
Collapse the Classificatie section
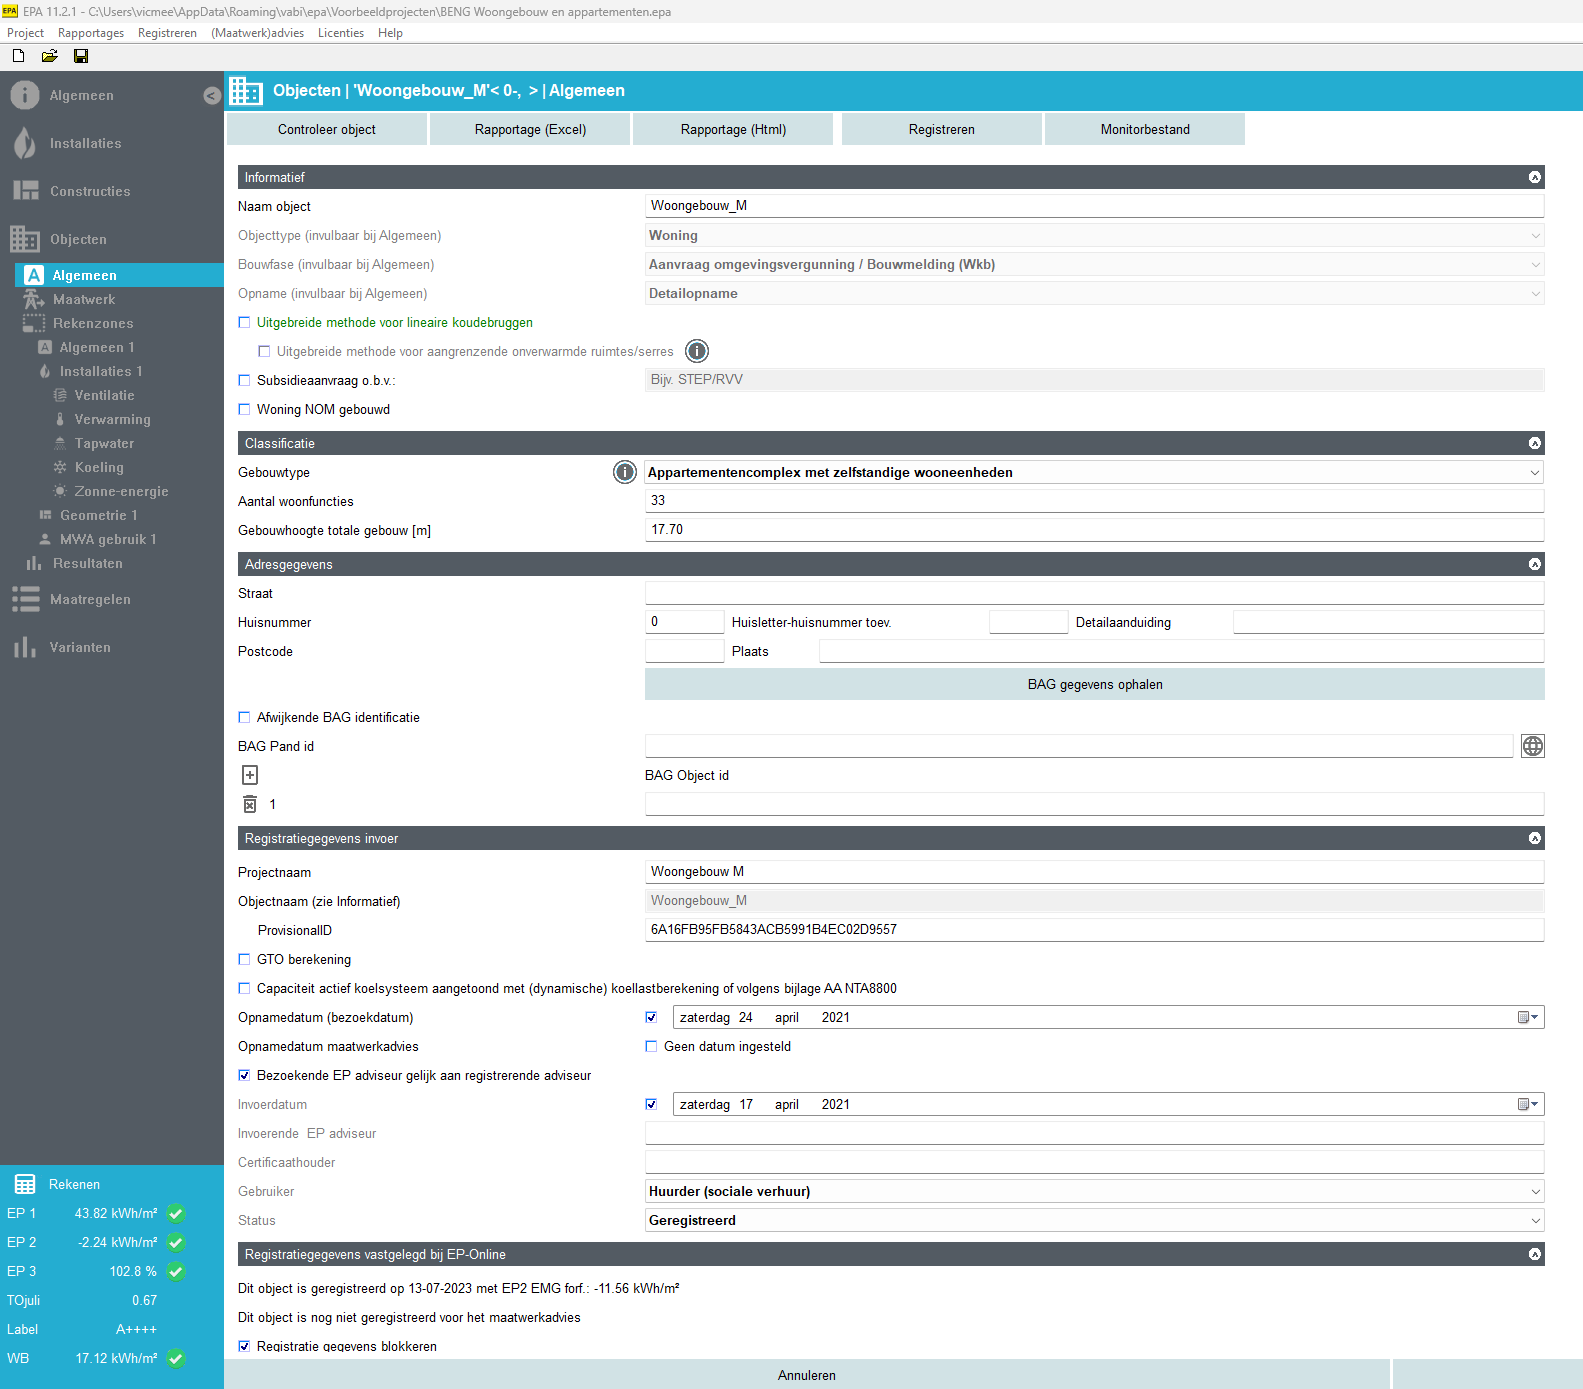[x=1534, y=443]
